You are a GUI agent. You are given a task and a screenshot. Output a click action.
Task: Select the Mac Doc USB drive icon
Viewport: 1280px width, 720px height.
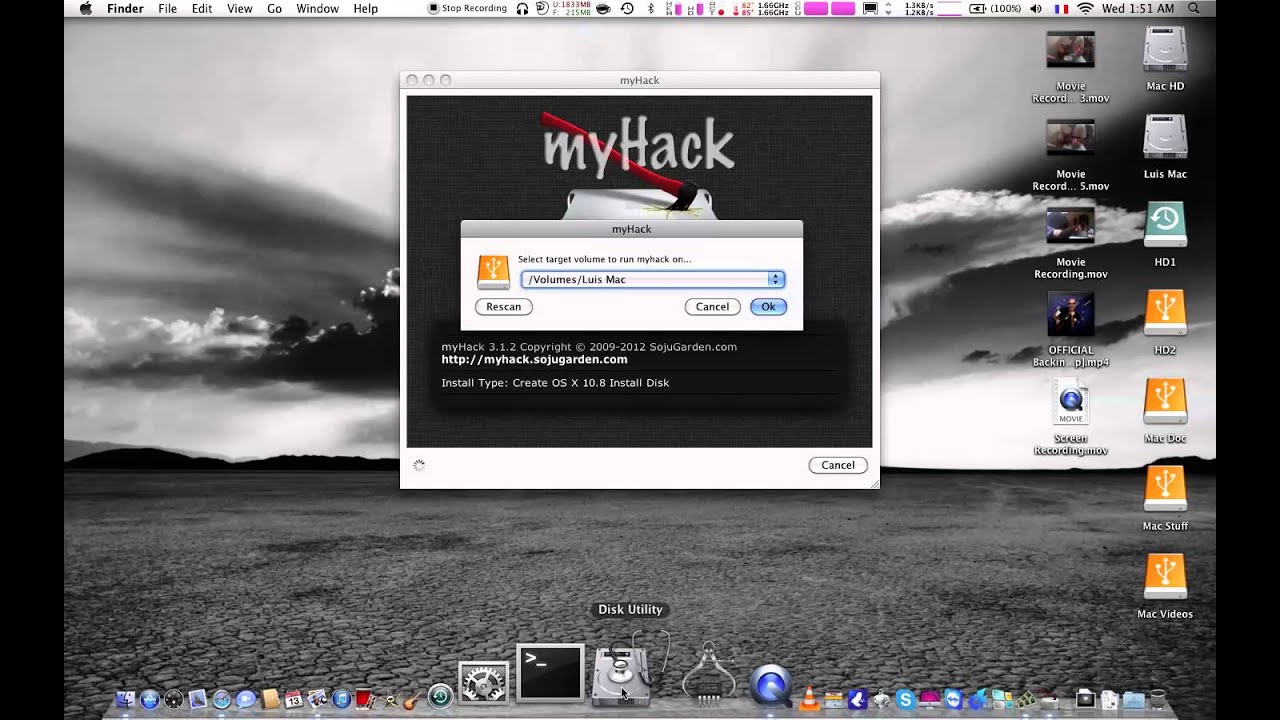point(1165,402)
